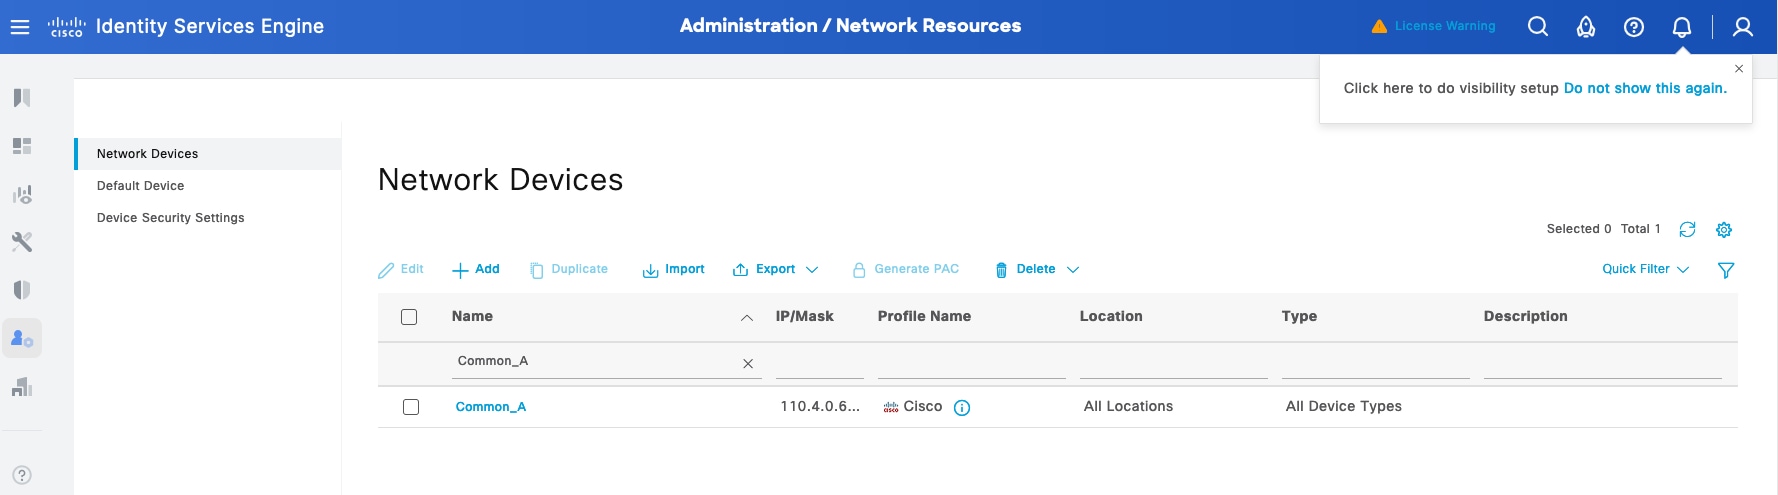The width and height of the screenshot is (1778, 495).
Task: Open Default Device in side menu
Action: click(x=140, y=186)
